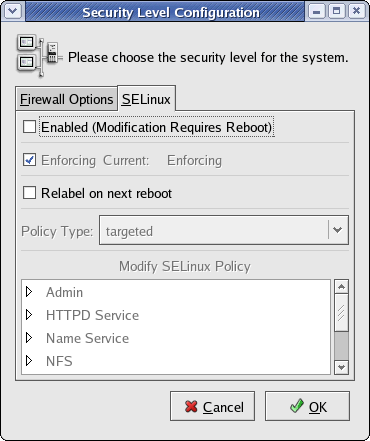Maximize the Security Level Configuration window
Viewport: 370px width, 441px height.
[337, 11]
